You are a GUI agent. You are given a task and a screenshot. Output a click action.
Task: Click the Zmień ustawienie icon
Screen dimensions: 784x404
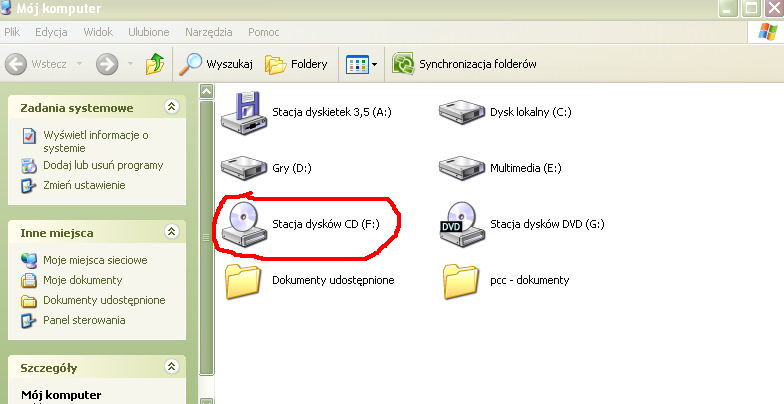point(28,186)
